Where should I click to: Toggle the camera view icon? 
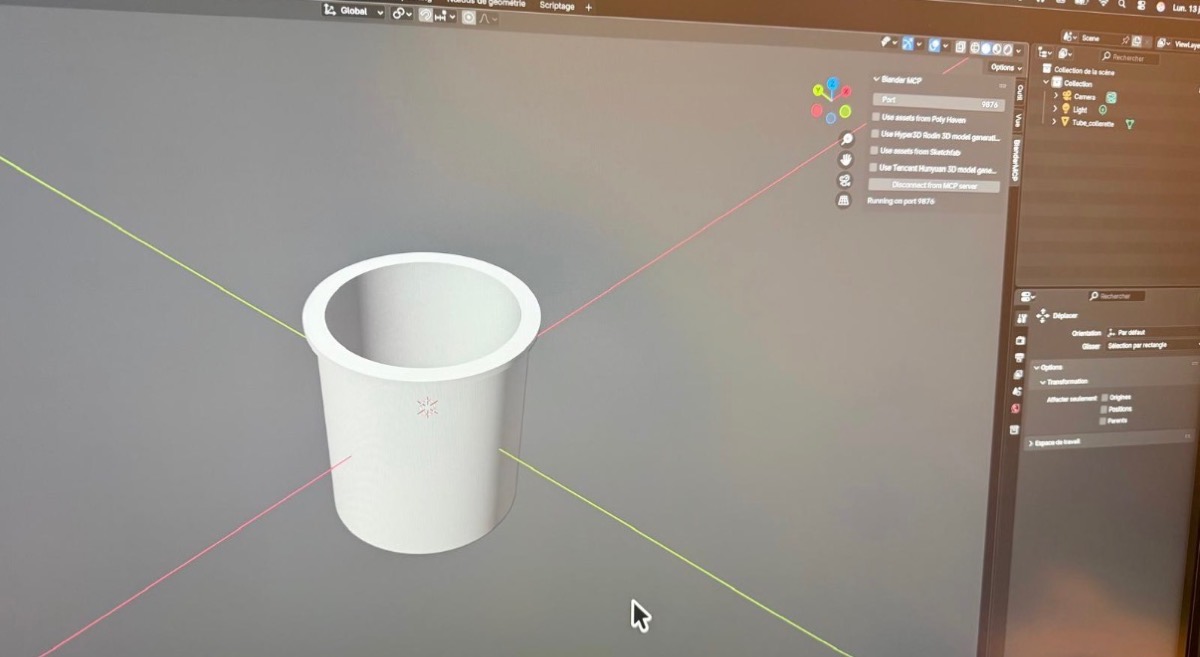click(x=844, y=180)
